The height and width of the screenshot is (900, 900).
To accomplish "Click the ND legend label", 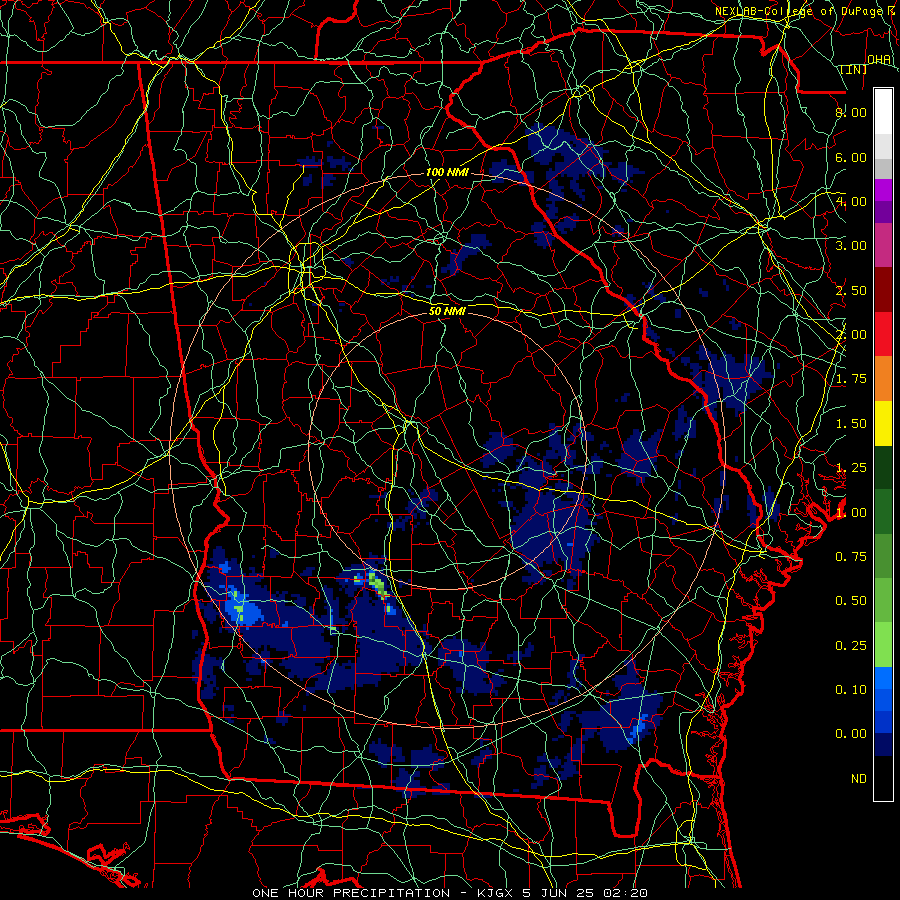I will point(859,779).
